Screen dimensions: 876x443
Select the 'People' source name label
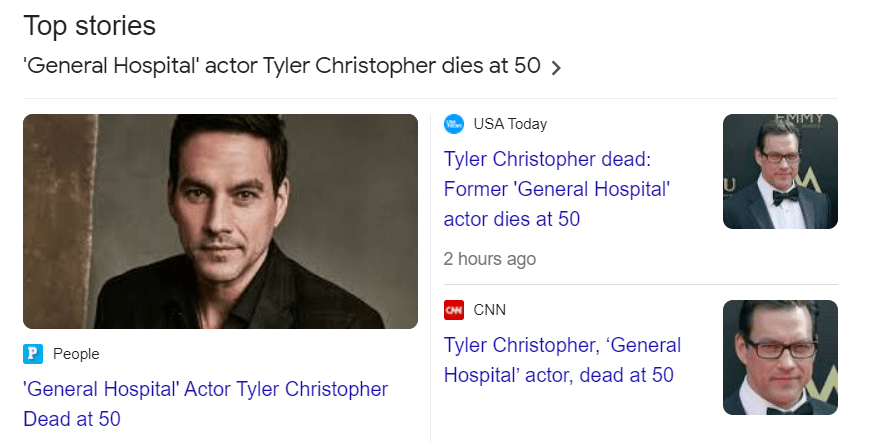[76, 353]
